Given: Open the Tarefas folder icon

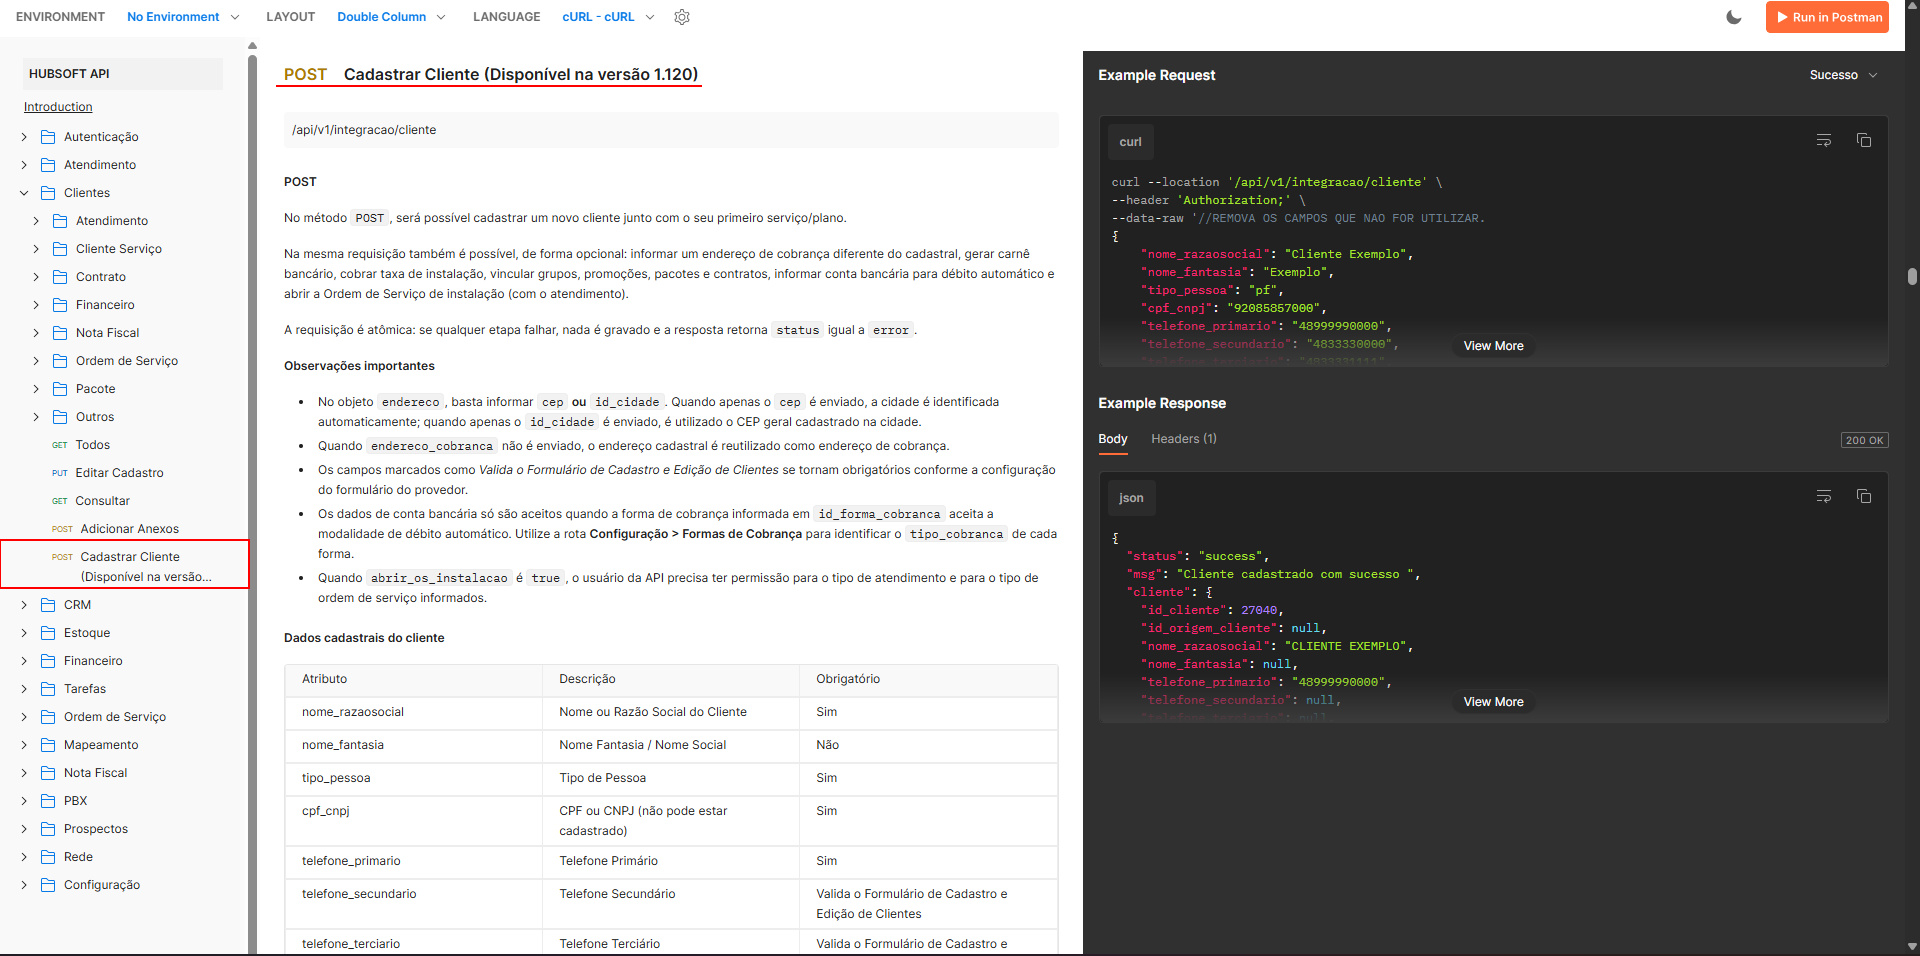Looking at the screenshot, I should [48, 689].
